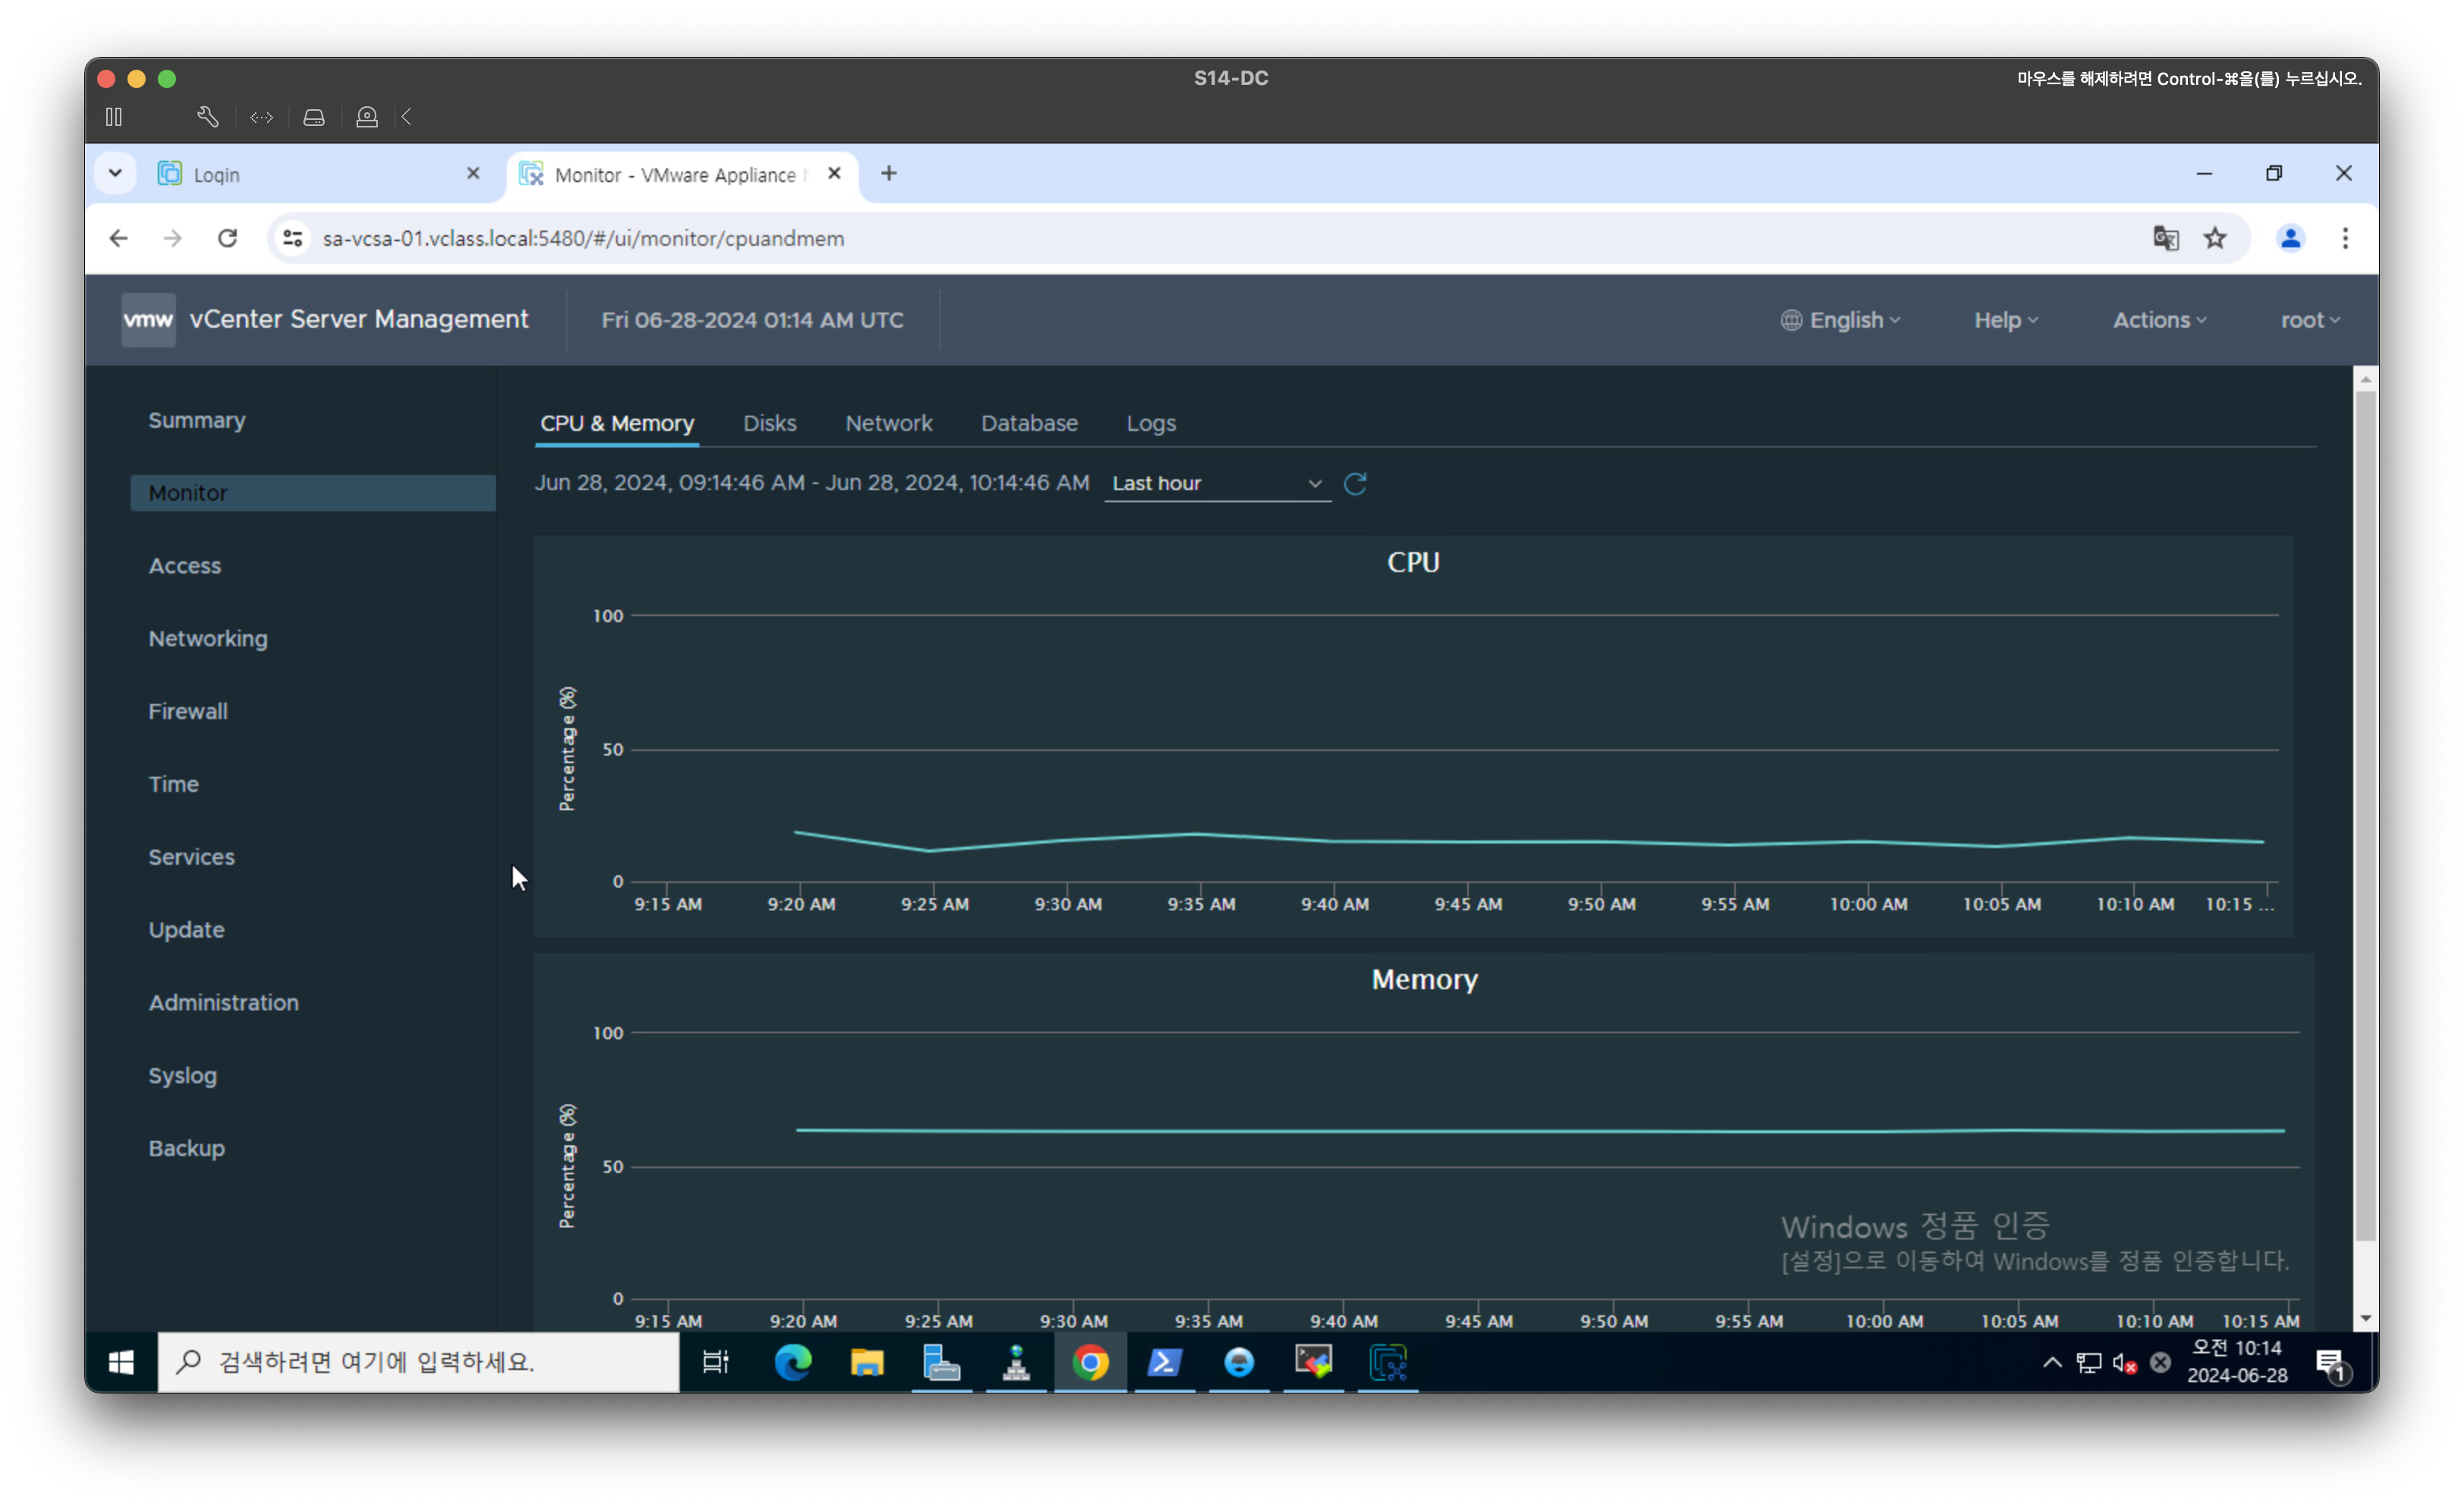Switch to the Disks tab

point(769,423)
